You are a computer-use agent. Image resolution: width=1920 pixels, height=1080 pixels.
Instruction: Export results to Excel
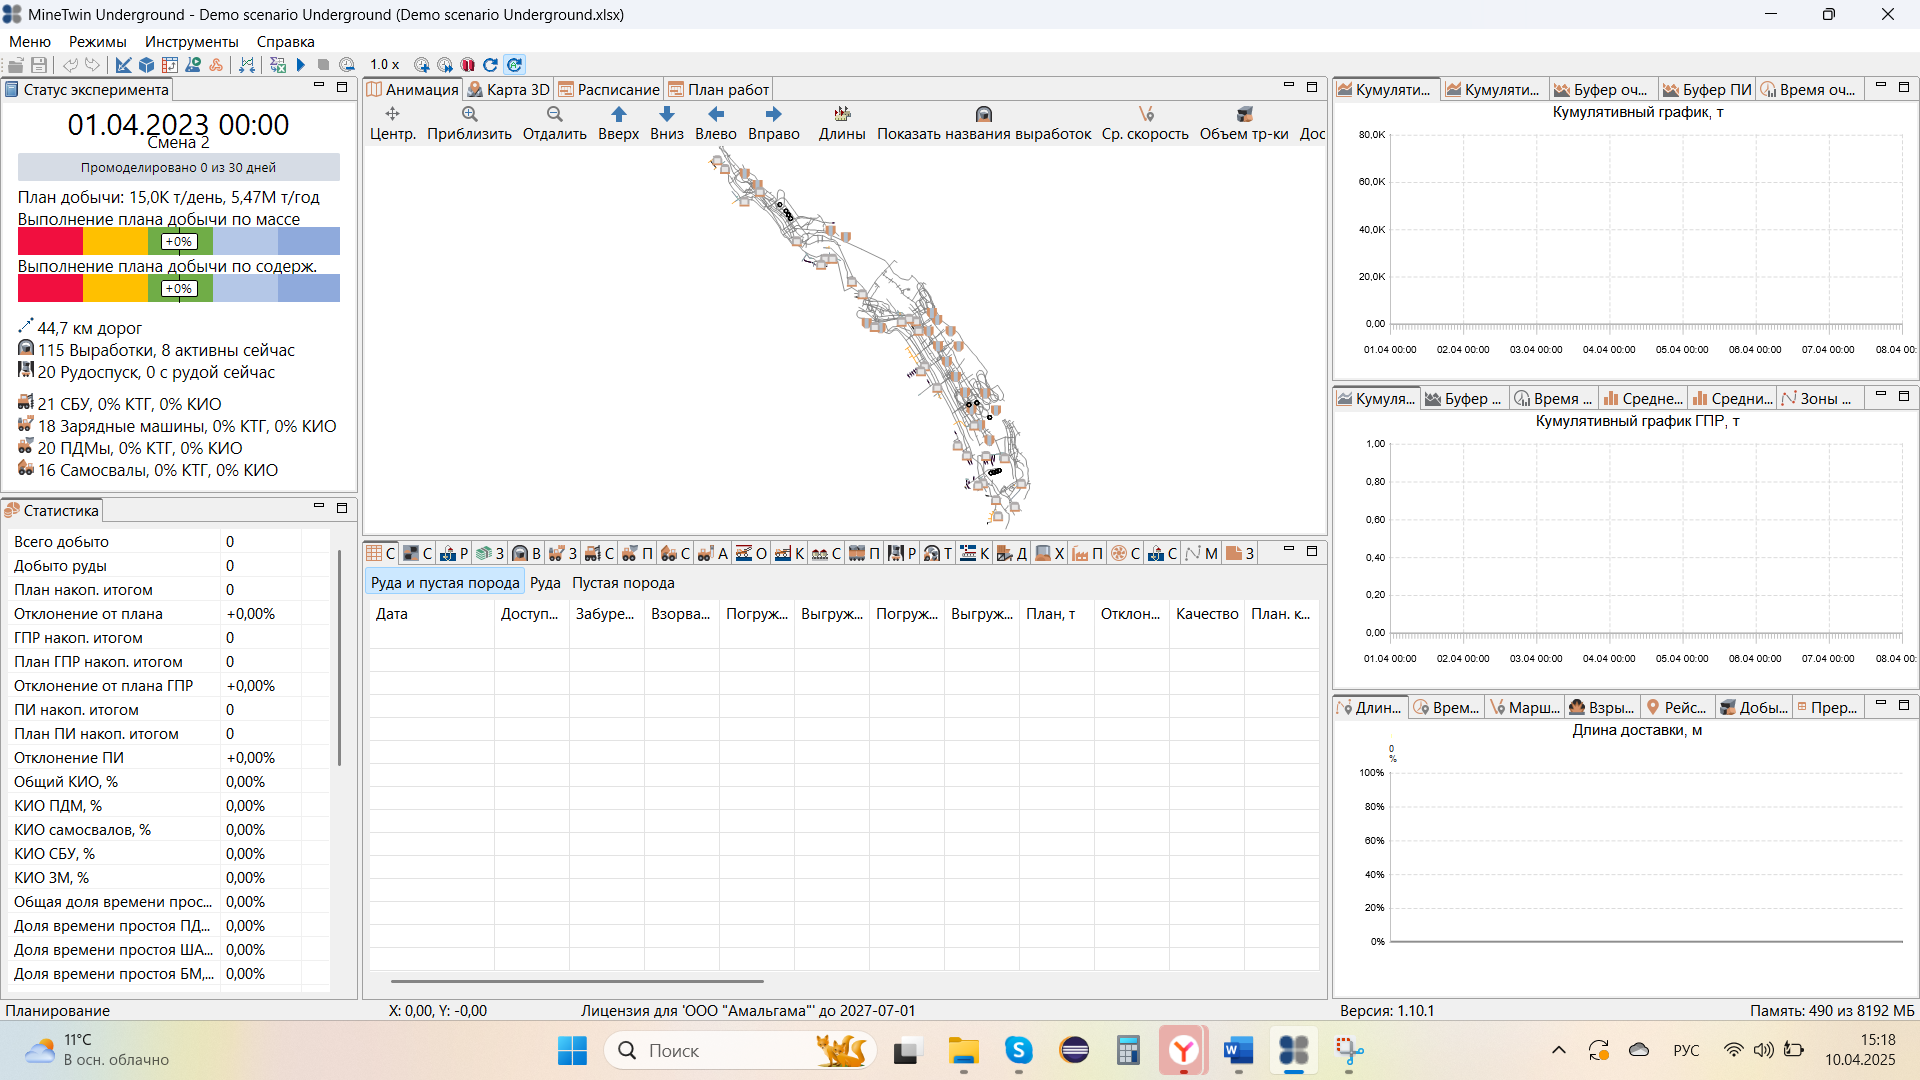(x=278, y=65)
